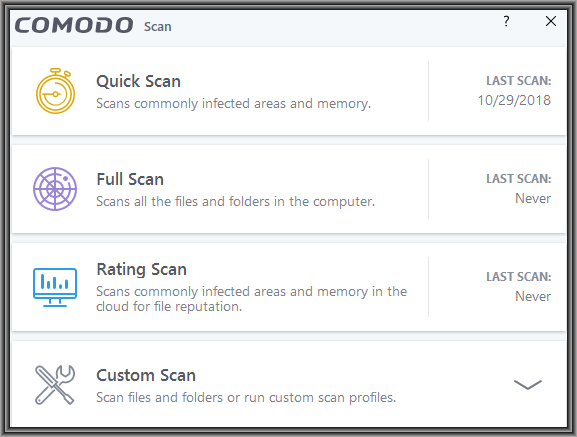Click Rating Scan's 'Never' last scan status
The image size is (577, 437).
coord(533,296)
